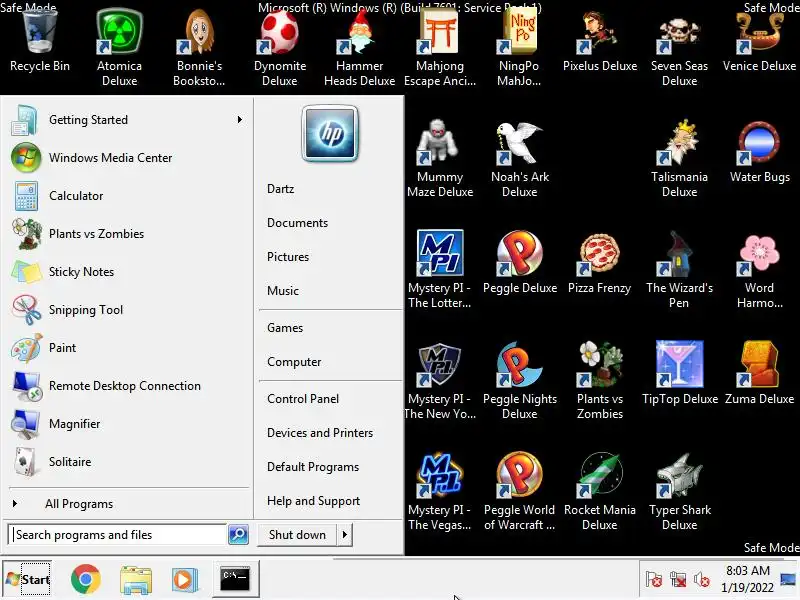Viewport: 800px width, 600px height.
Task: Open Mystery PI The Vegas shortcut
Action: click(439, 492)
